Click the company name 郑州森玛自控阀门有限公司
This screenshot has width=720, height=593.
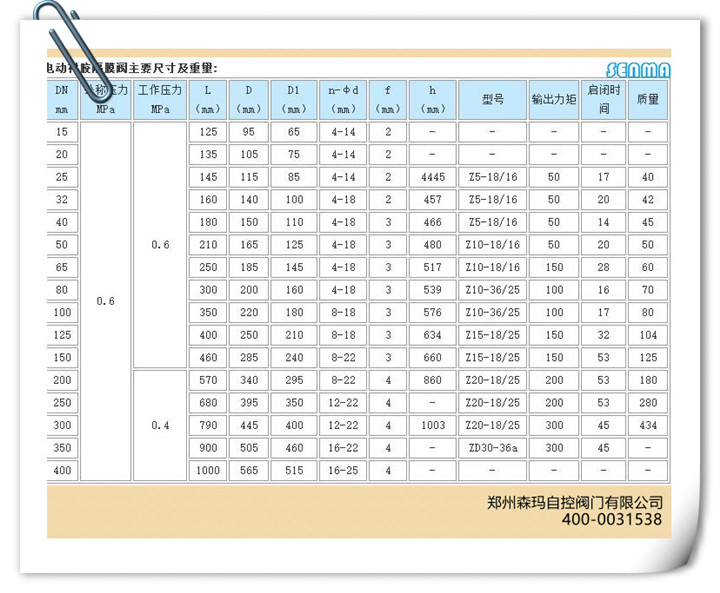[x=575, y=503]
